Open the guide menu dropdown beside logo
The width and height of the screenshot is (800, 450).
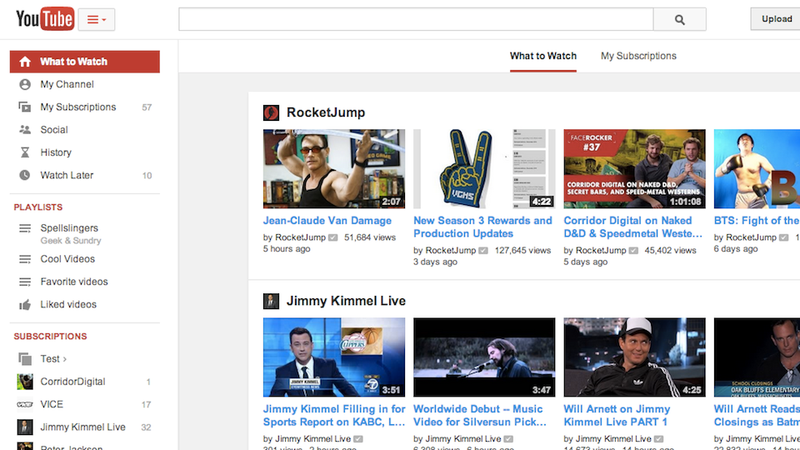tap(96, 19)
